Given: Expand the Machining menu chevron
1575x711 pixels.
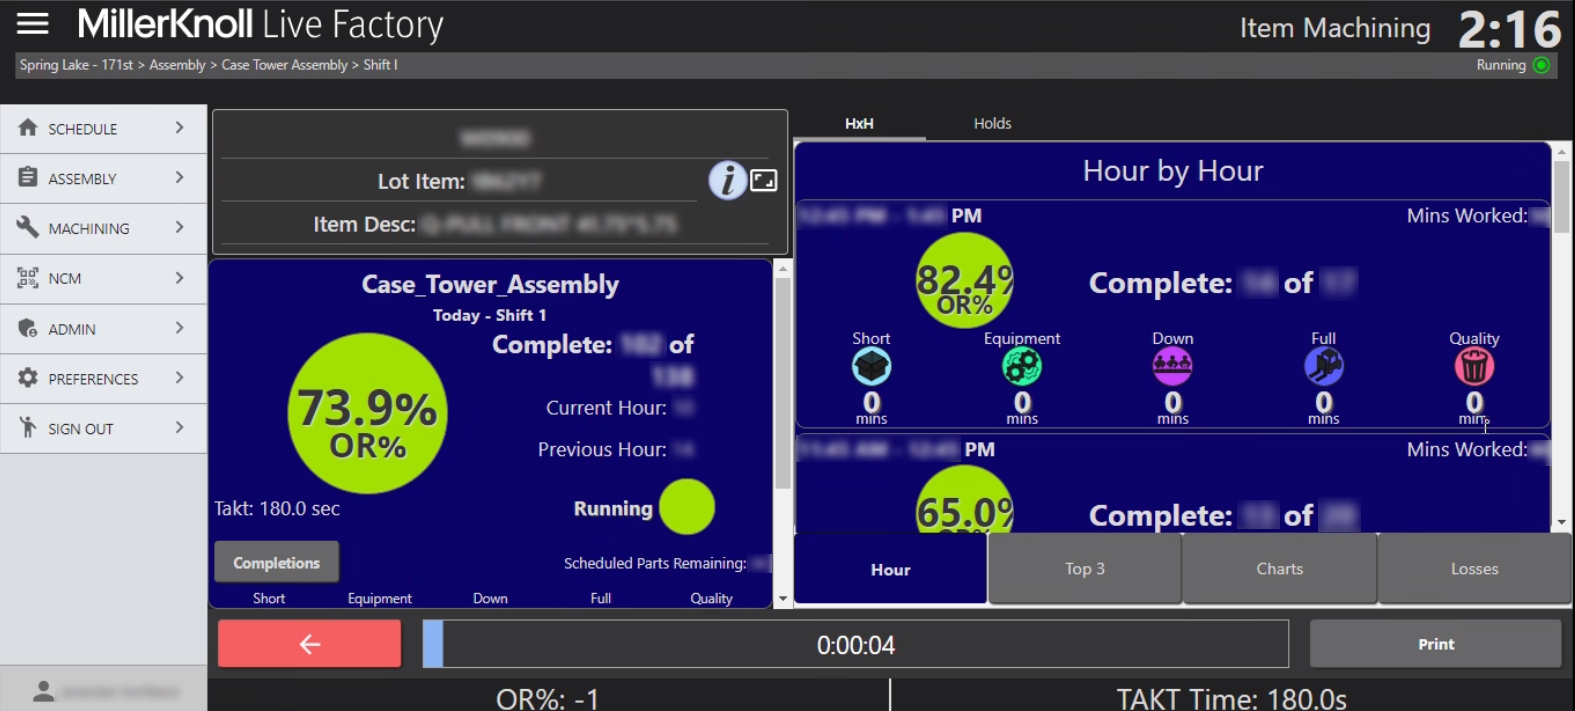Looking at the screenshot, I should pos(180,227).
